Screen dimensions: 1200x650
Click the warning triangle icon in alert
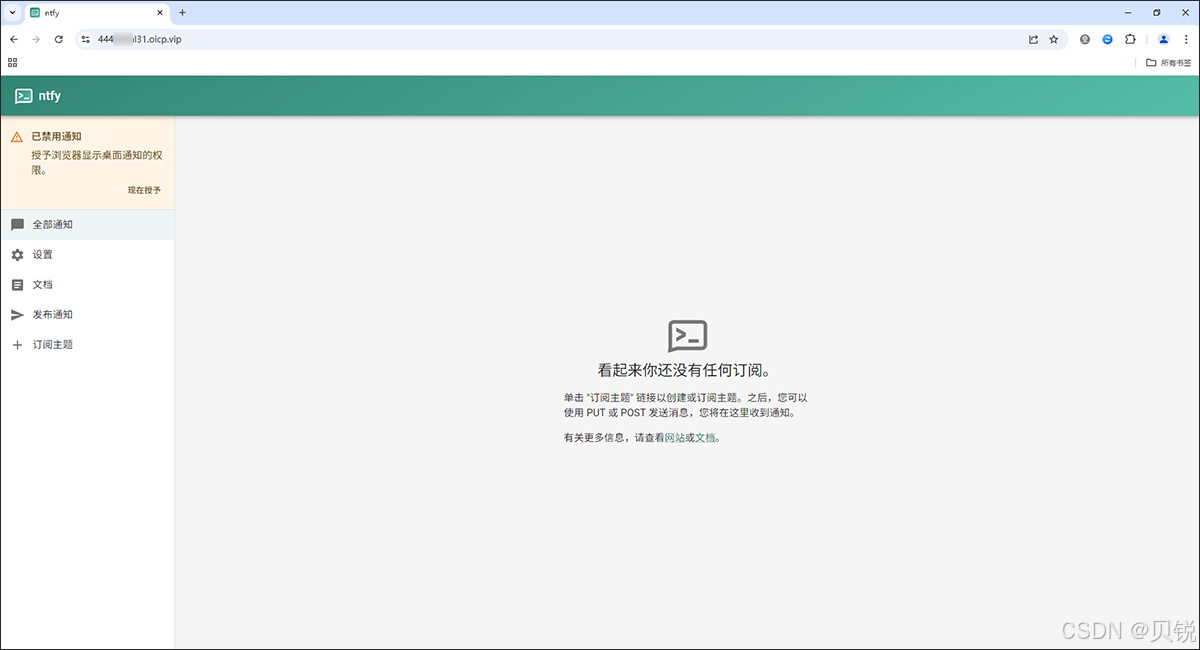click(x=17, y=137)
